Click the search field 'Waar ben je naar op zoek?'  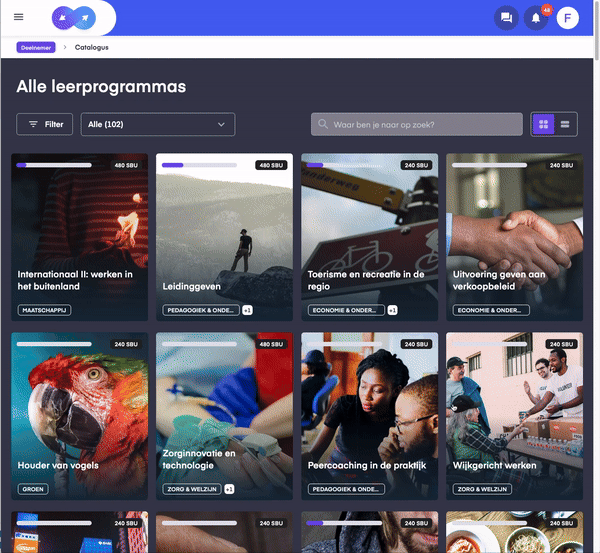(x=417, y=124)
